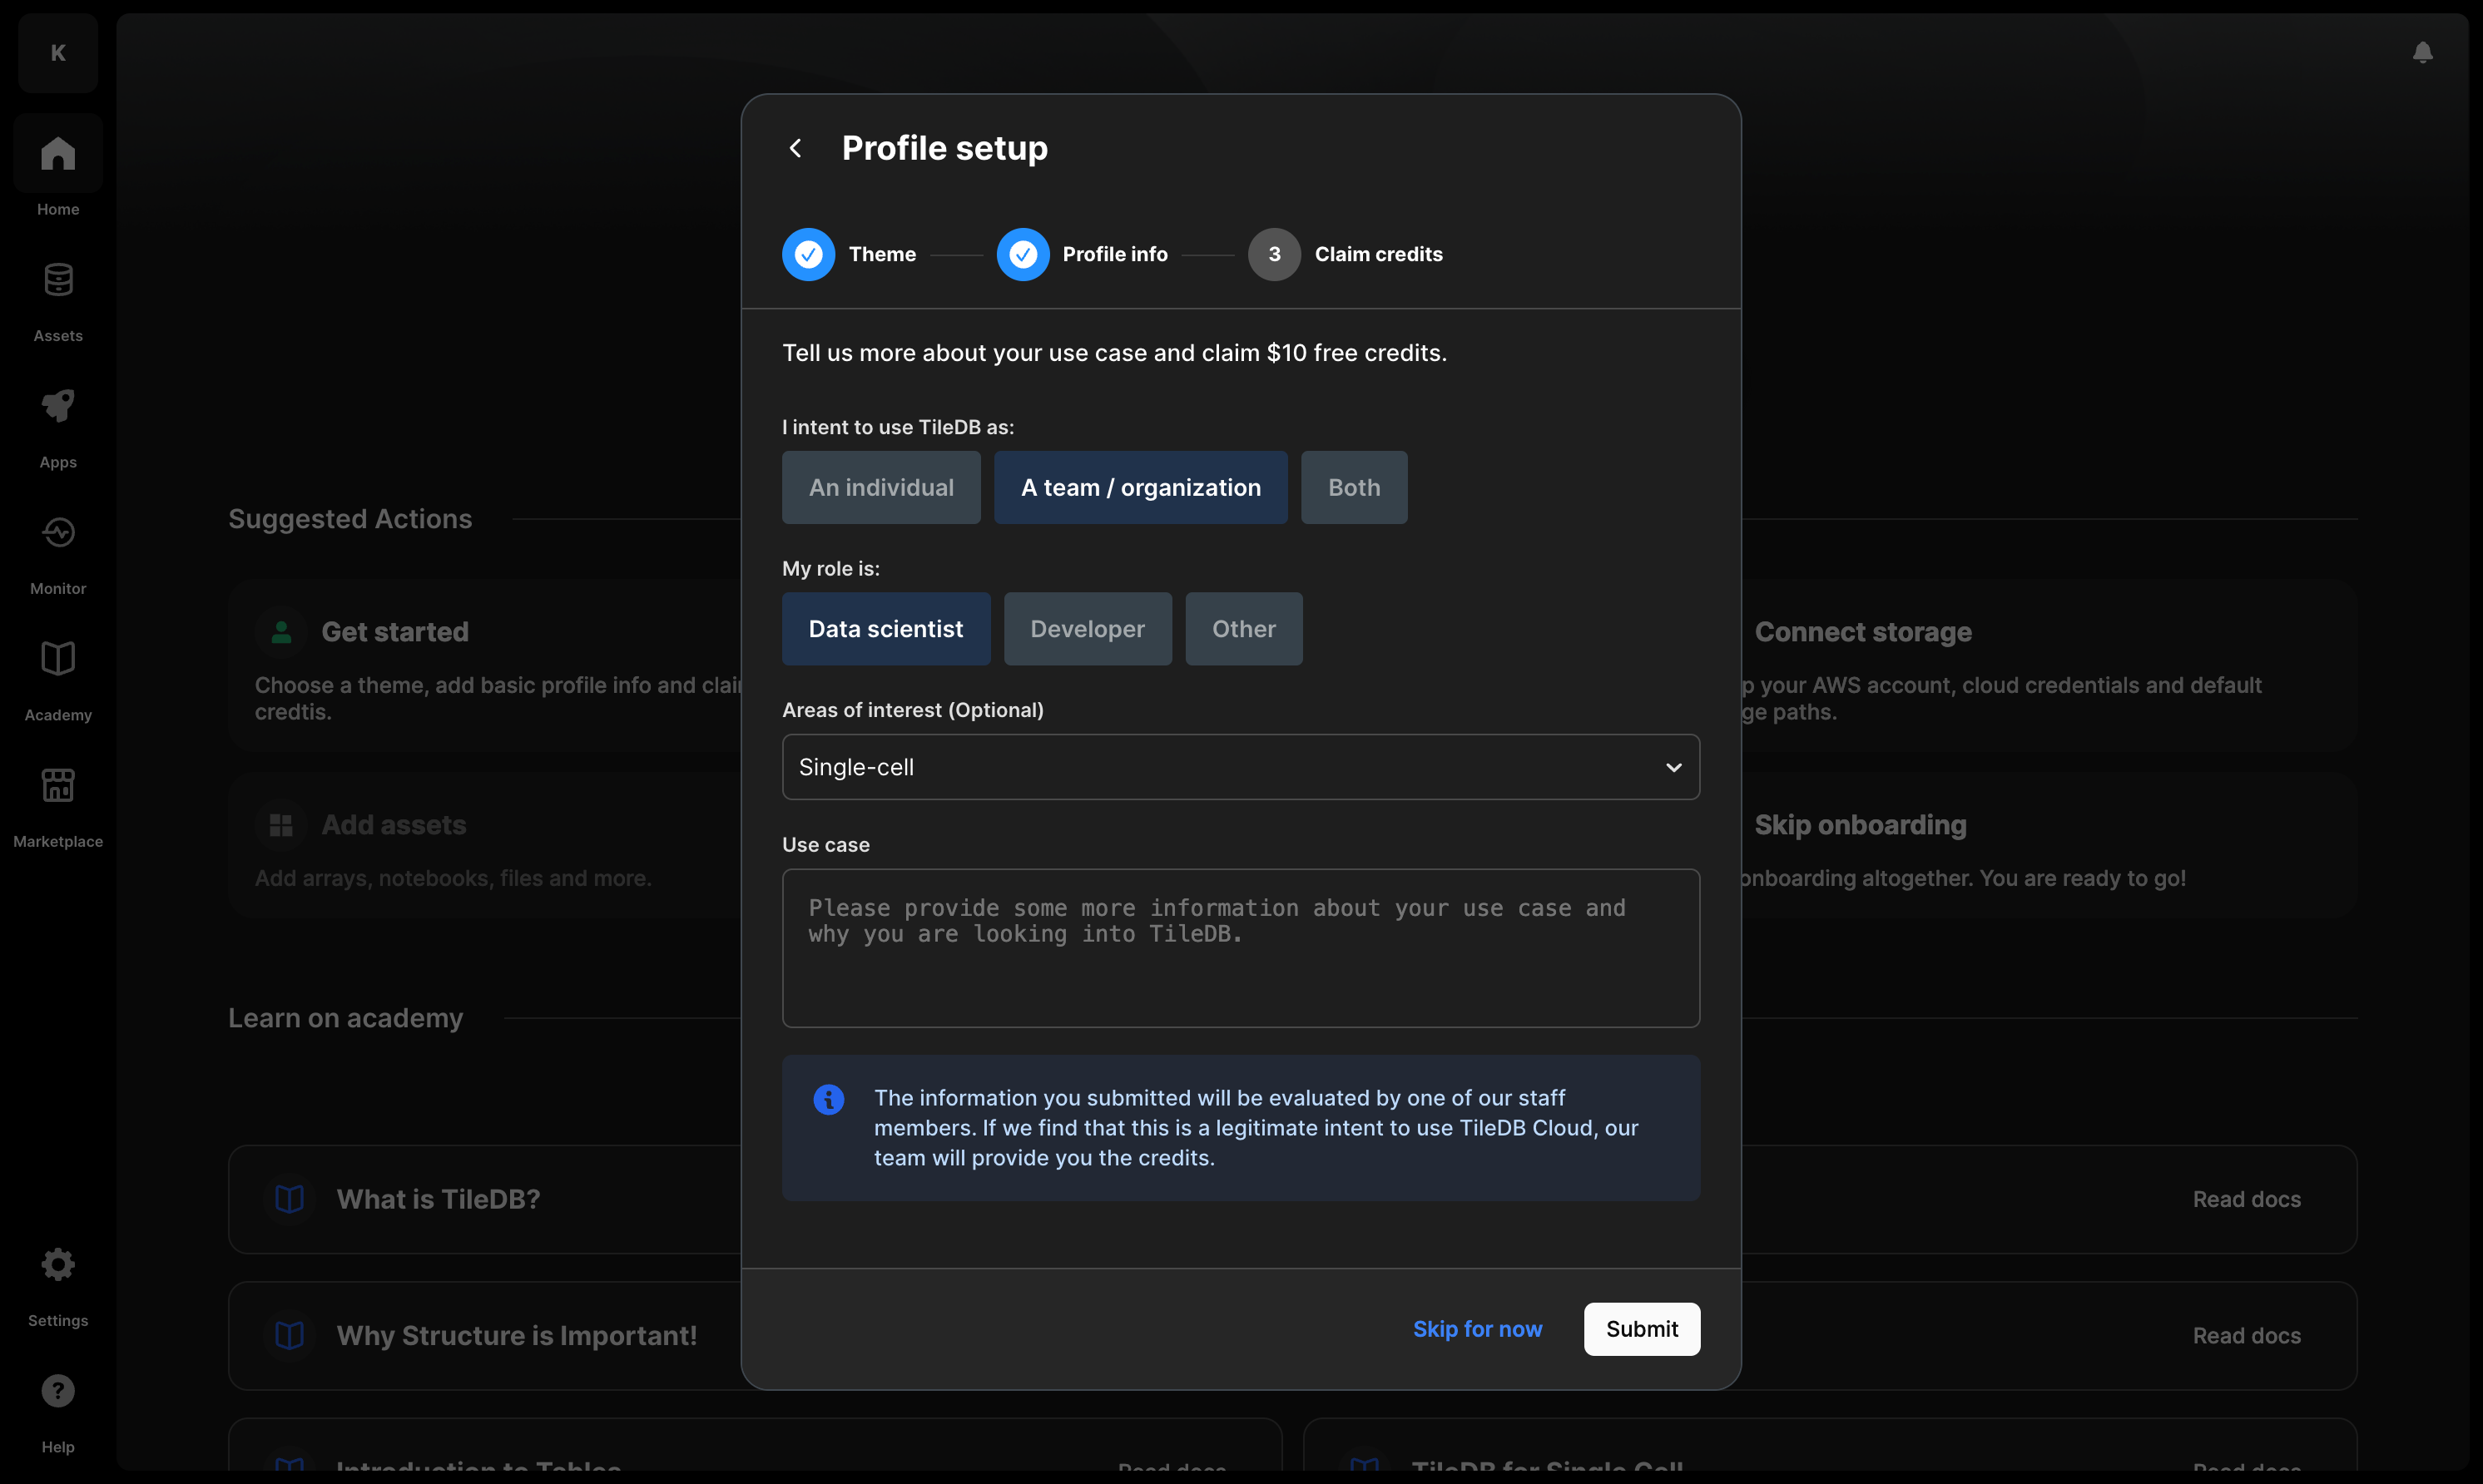Click the 'Skip for now' link
This screenshot has width=2483, height=1484.
click(1476, 1329)
